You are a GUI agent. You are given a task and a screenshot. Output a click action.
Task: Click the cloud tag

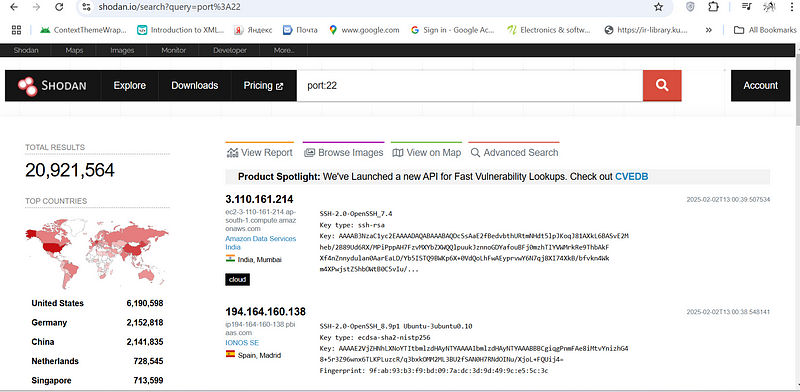coord(237,279)
